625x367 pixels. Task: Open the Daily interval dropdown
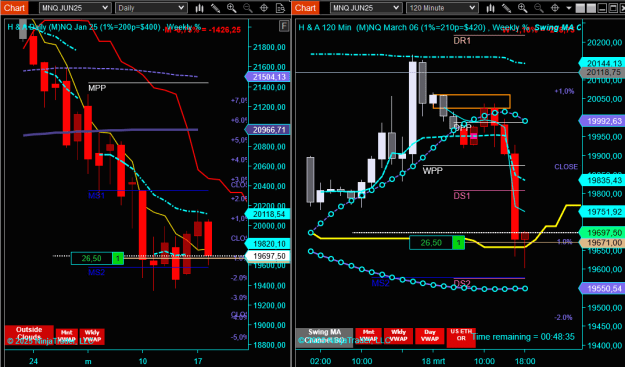tap(151, 8)
